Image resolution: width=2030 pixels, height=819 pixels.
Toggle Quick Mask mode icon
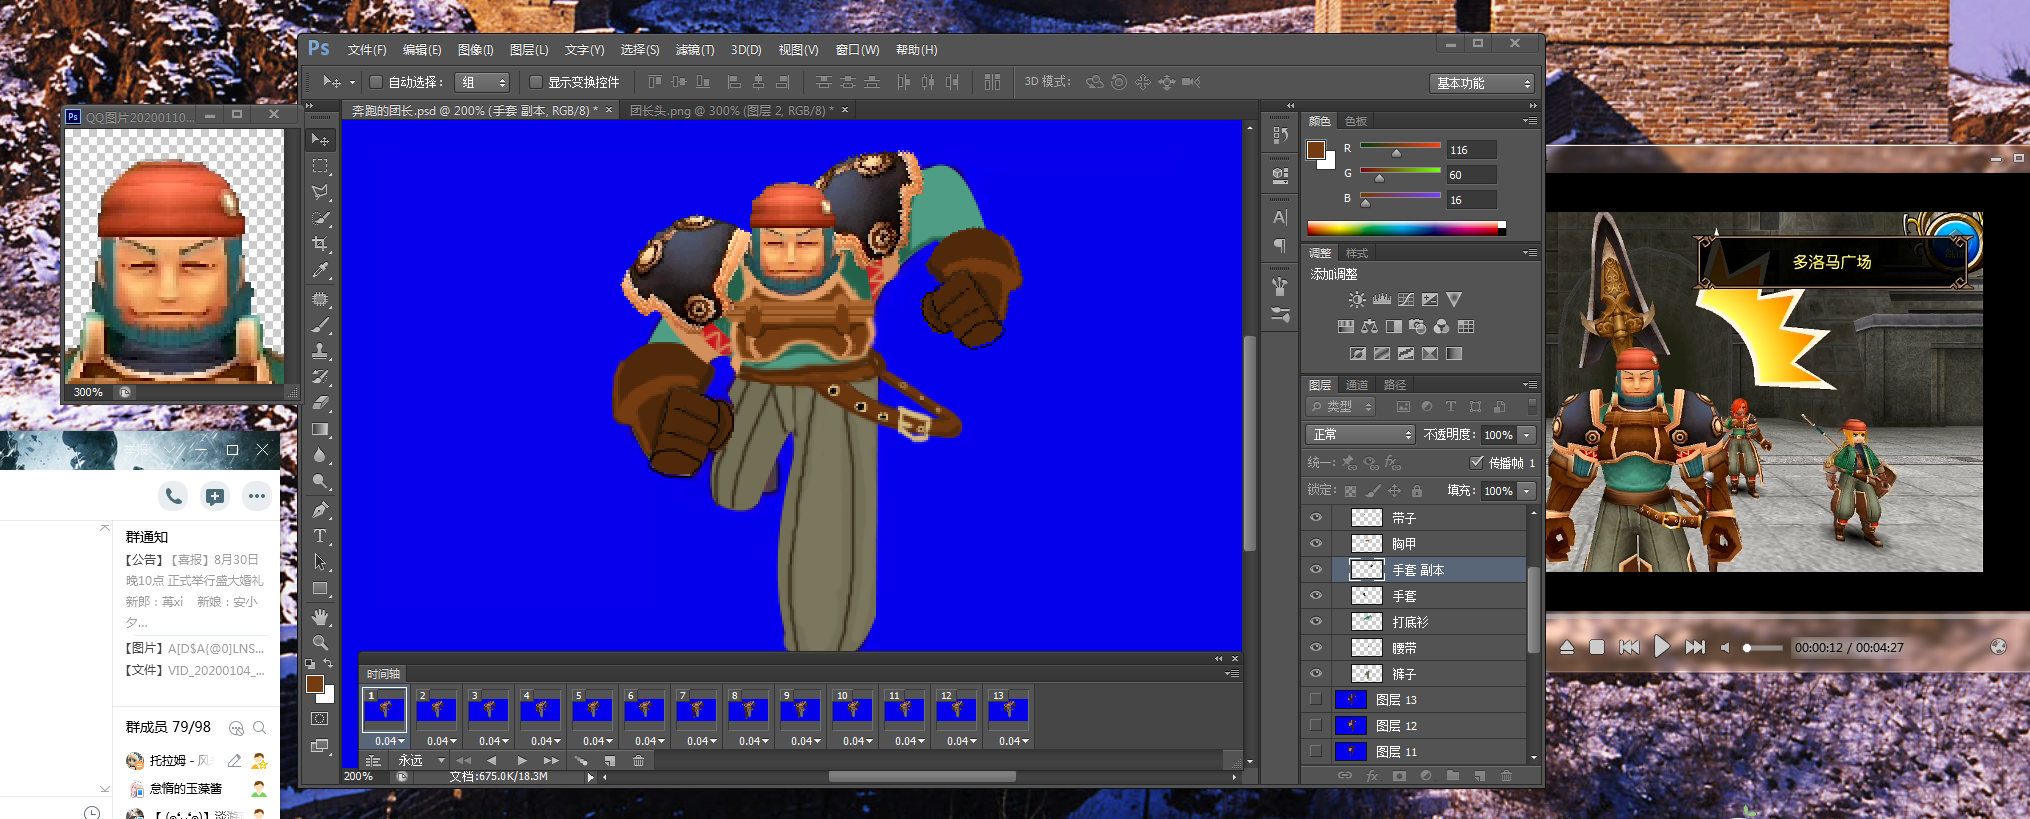click(x=320, y=719)
